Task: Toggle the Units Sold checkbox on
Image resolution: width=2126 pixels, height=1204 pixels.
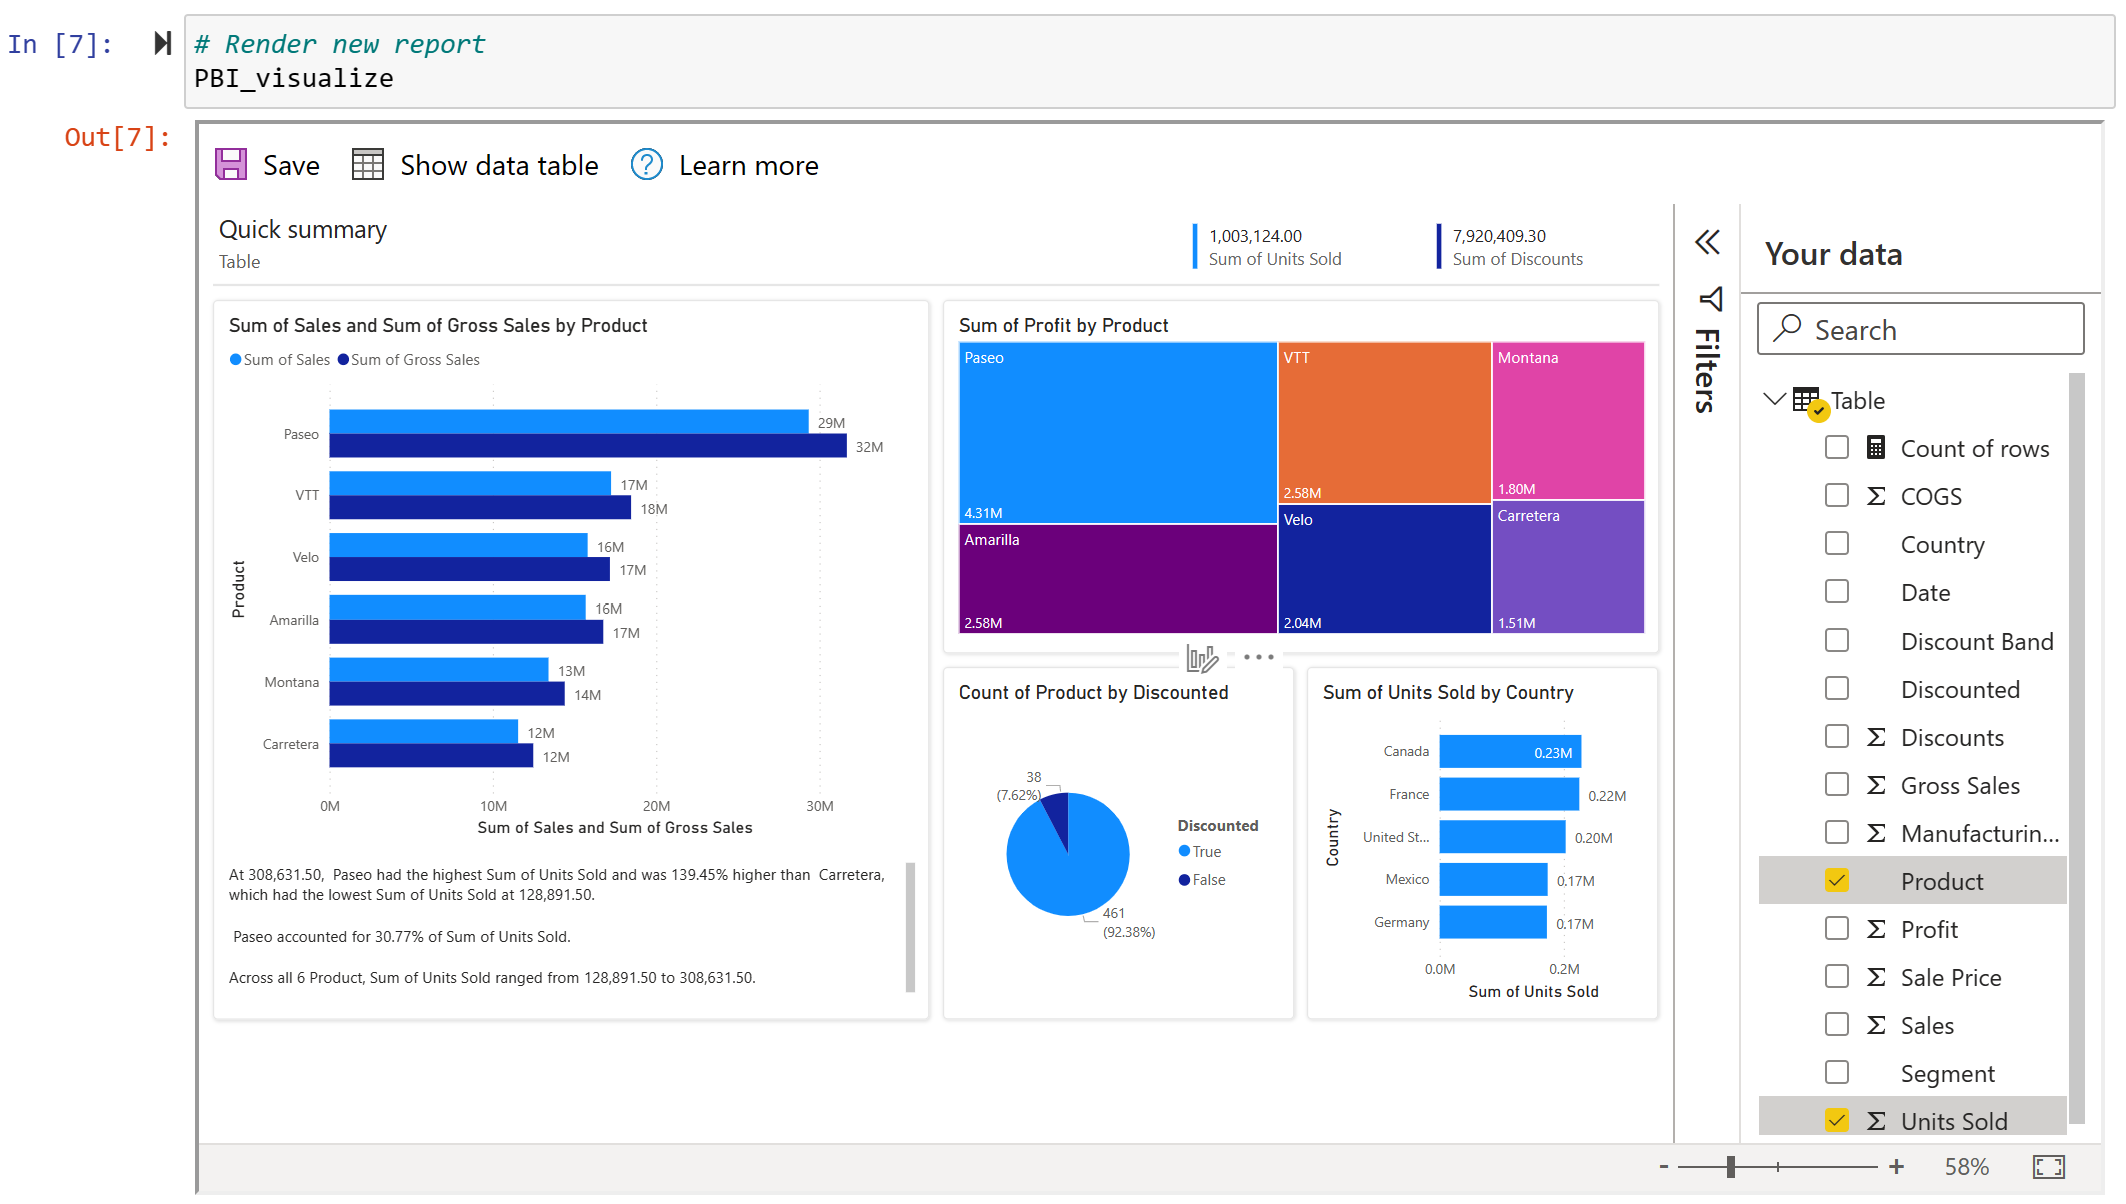Action: 1837,1119
